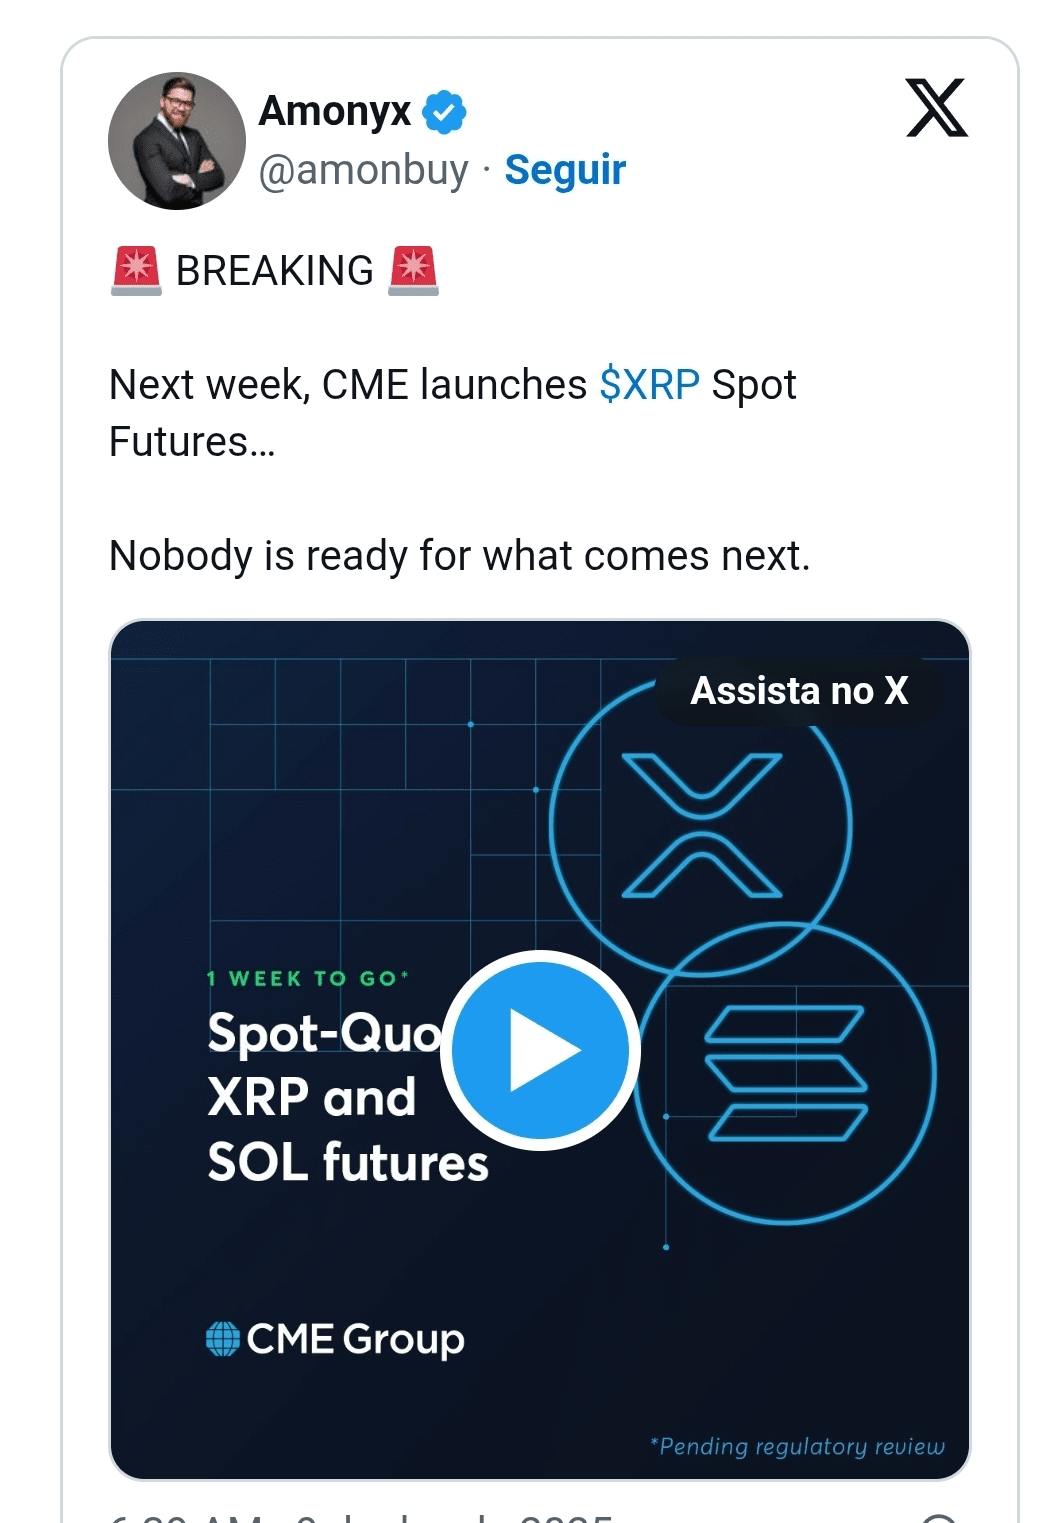Follow the account via Seguir link
1047x1523 pixels.
564,170
